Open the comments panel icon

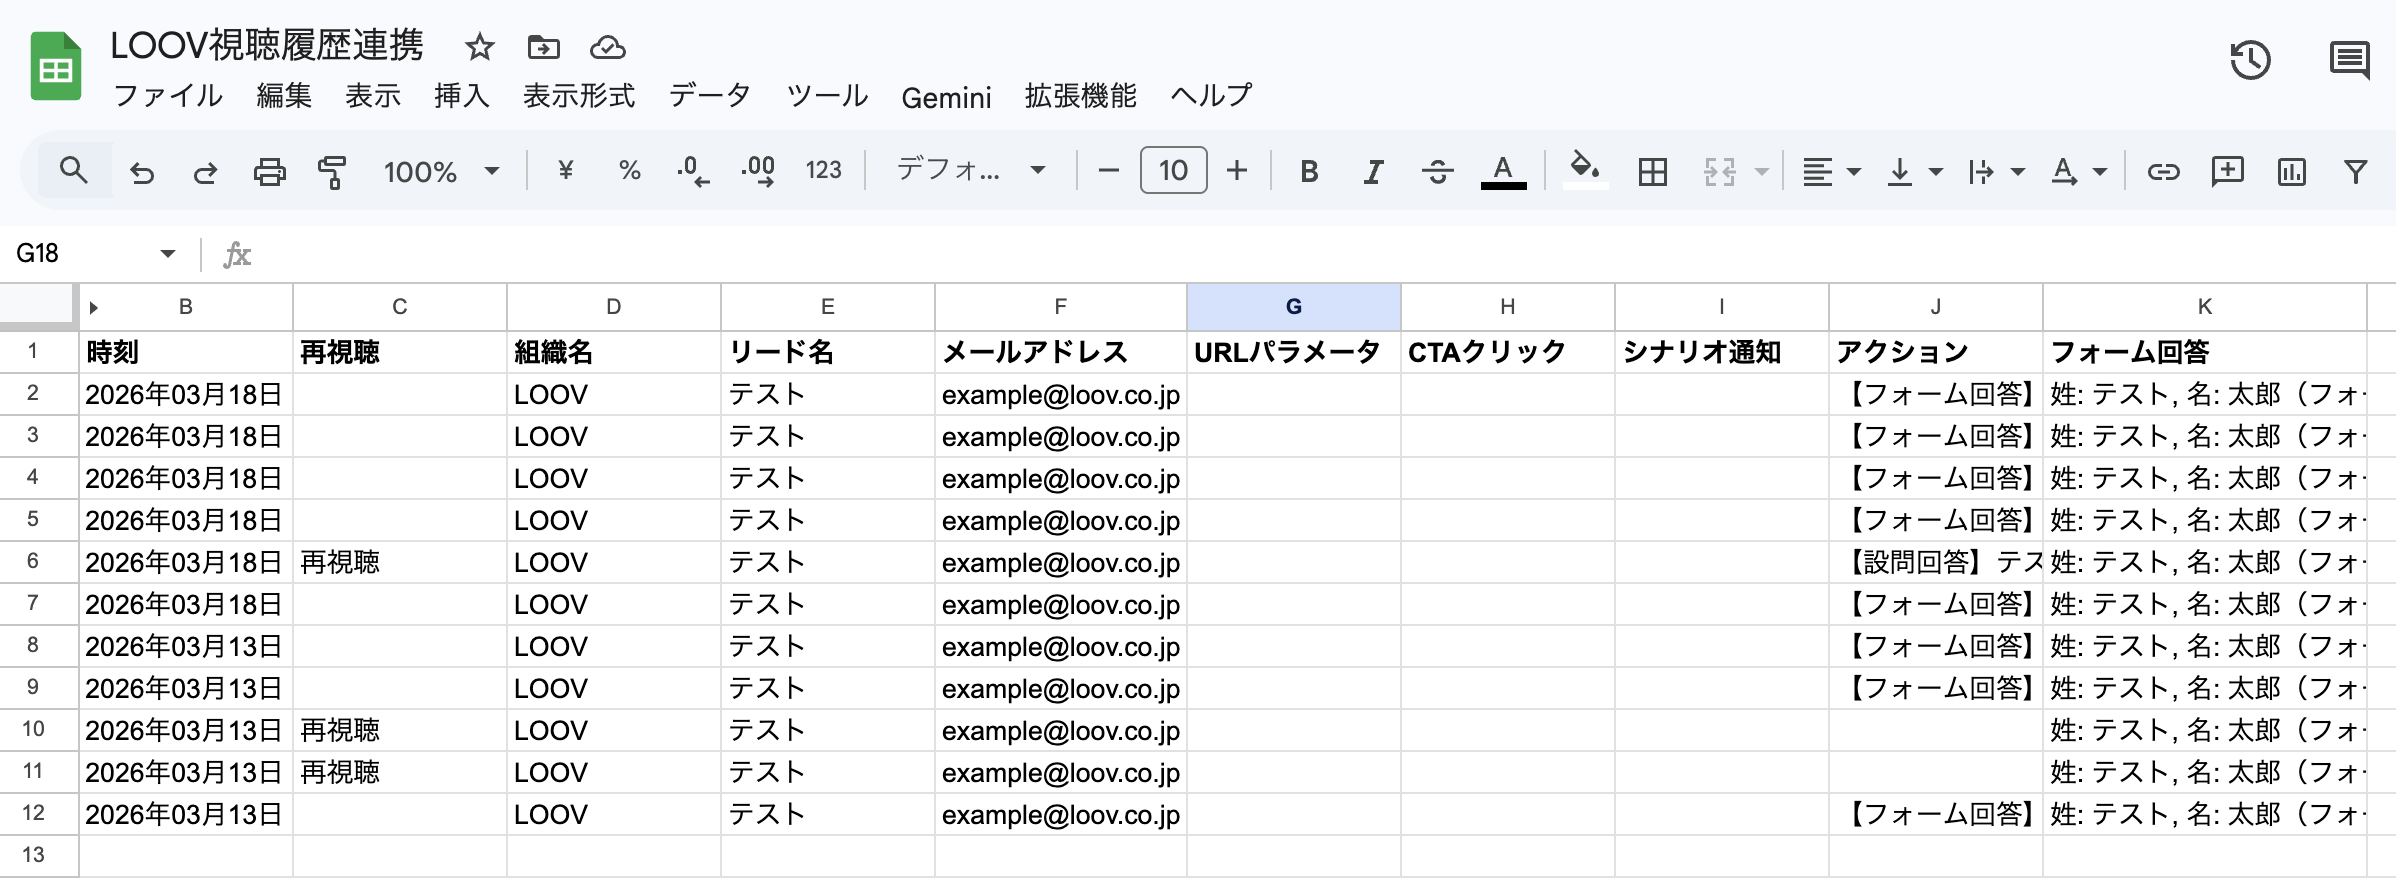point(2348,60)
